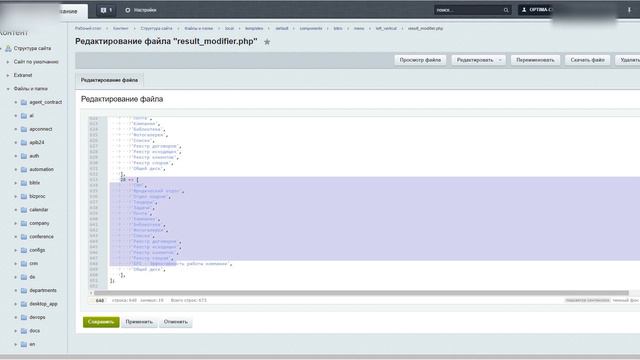Focus the top search field

point(468,10)
